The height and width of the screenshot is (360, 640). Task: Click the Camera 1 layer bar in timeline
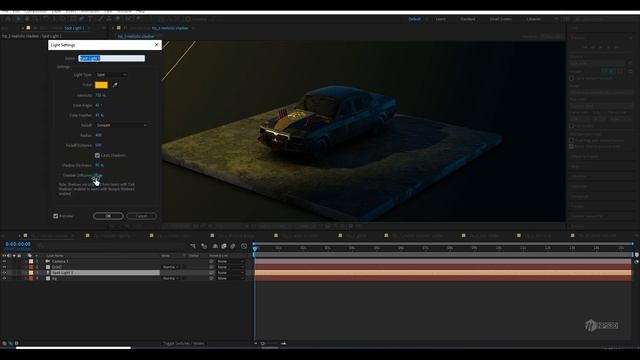coord(443,261)
